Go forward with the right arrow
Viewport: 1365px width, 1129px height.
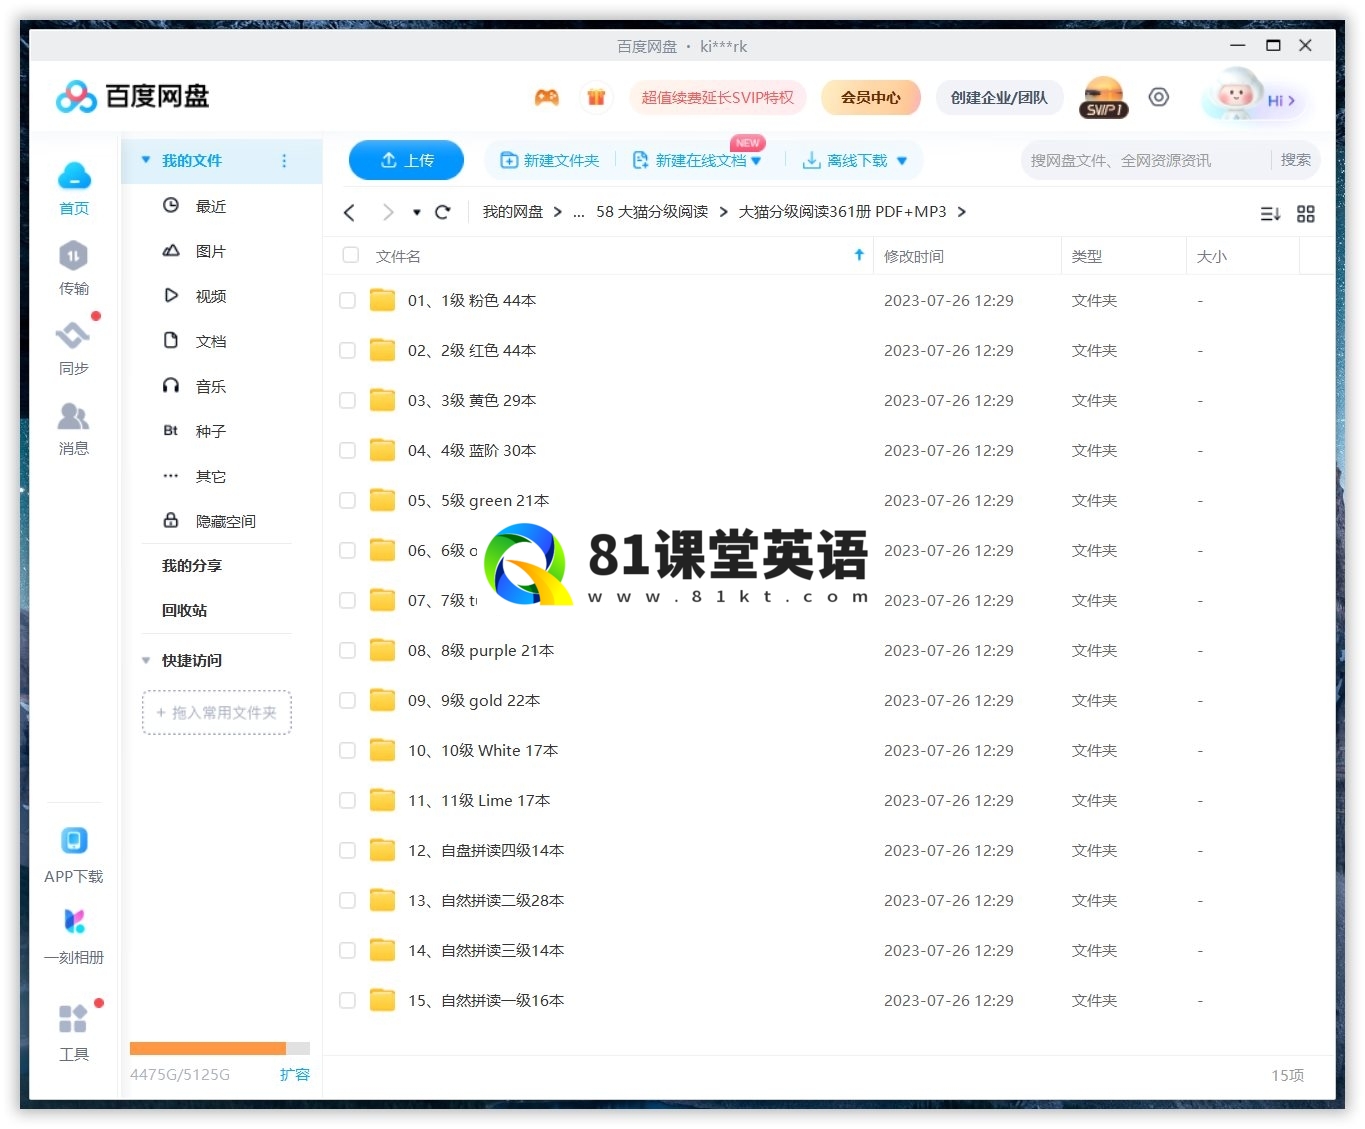(388, 212)
